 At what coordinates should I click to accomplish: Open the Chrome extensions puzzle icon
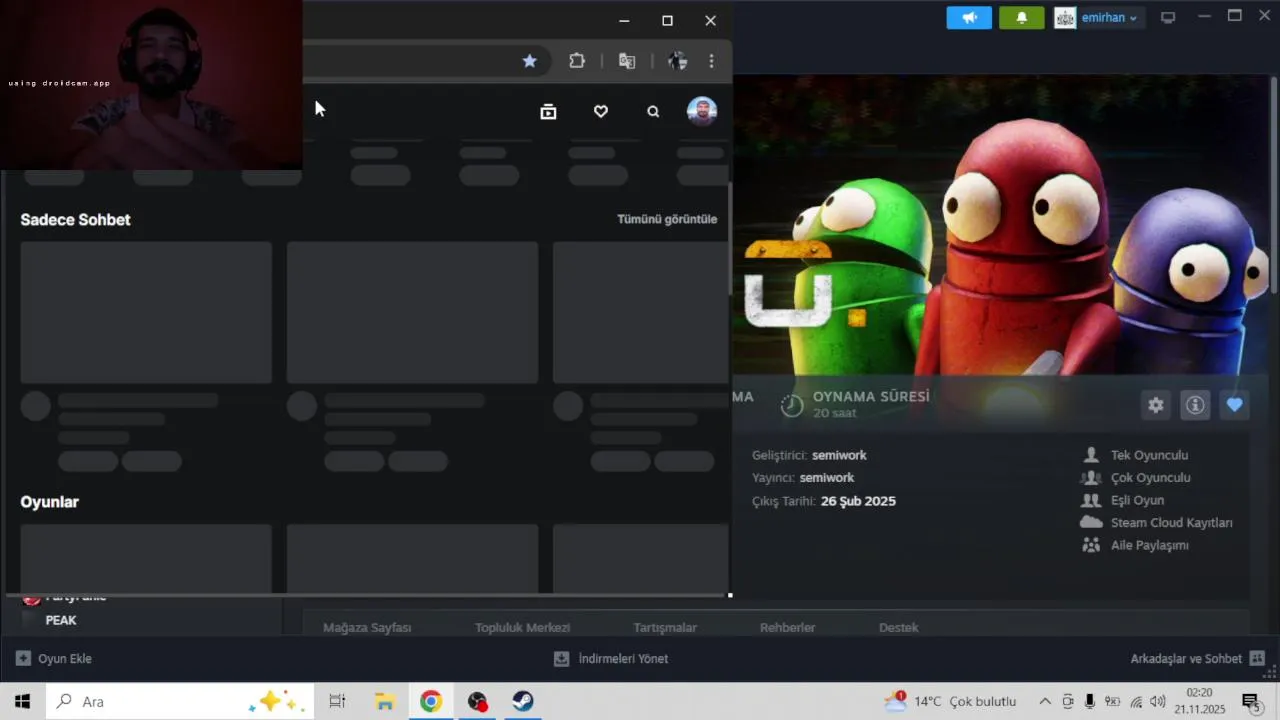tap(577, 61)
